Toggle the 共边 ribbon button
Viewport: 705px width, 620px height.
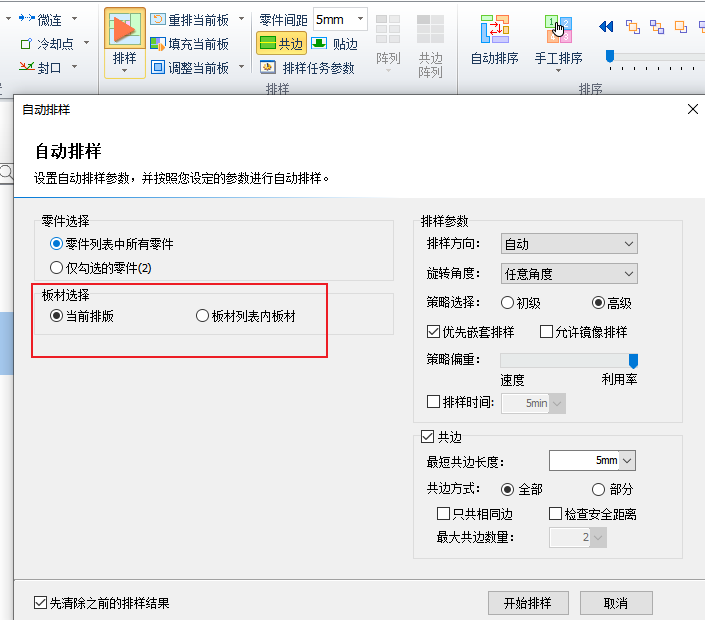(x=281, y=43)
